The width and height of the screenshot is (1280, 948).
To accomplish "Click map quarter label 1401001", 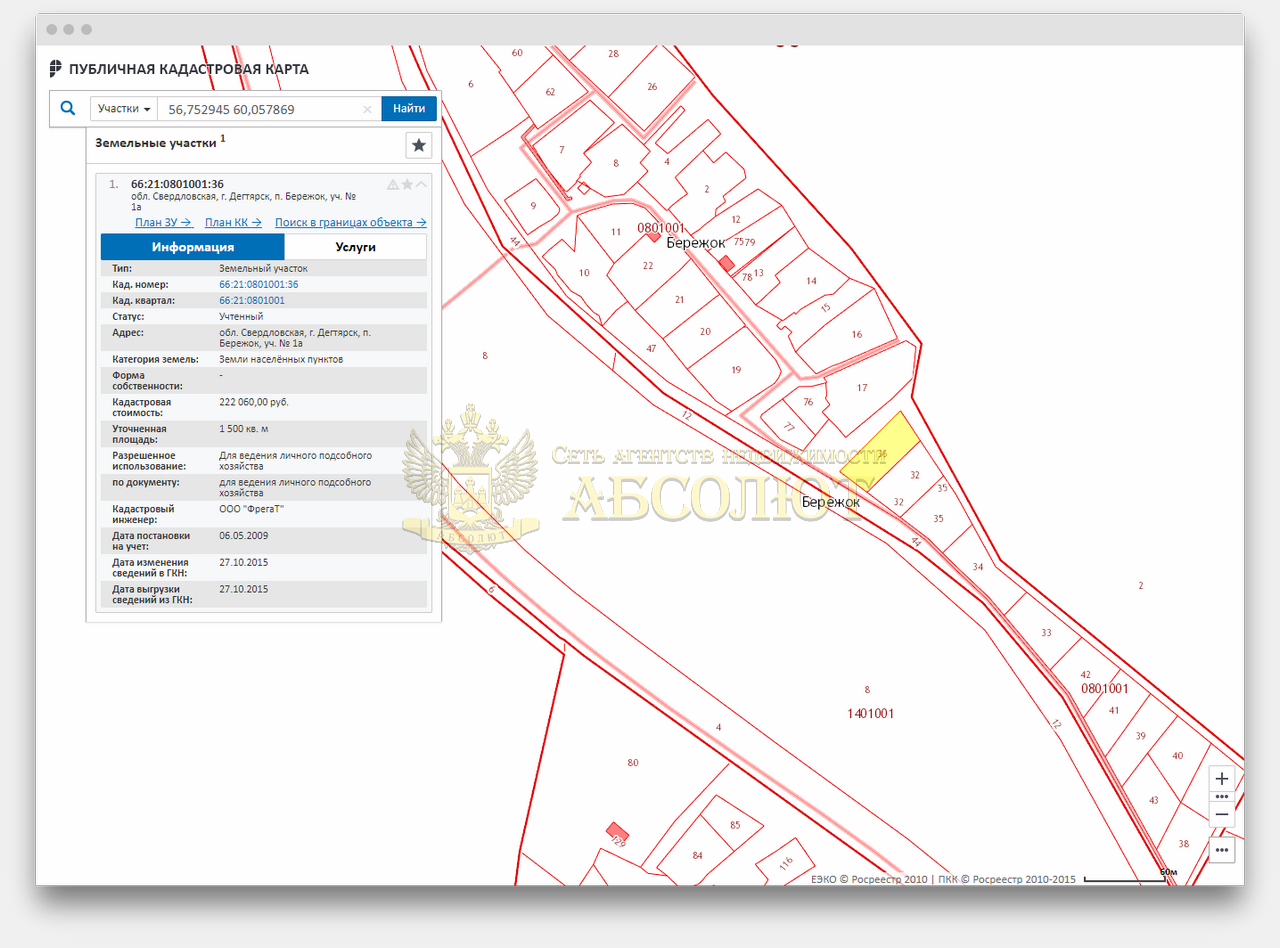I will click(x=870, y=714).
